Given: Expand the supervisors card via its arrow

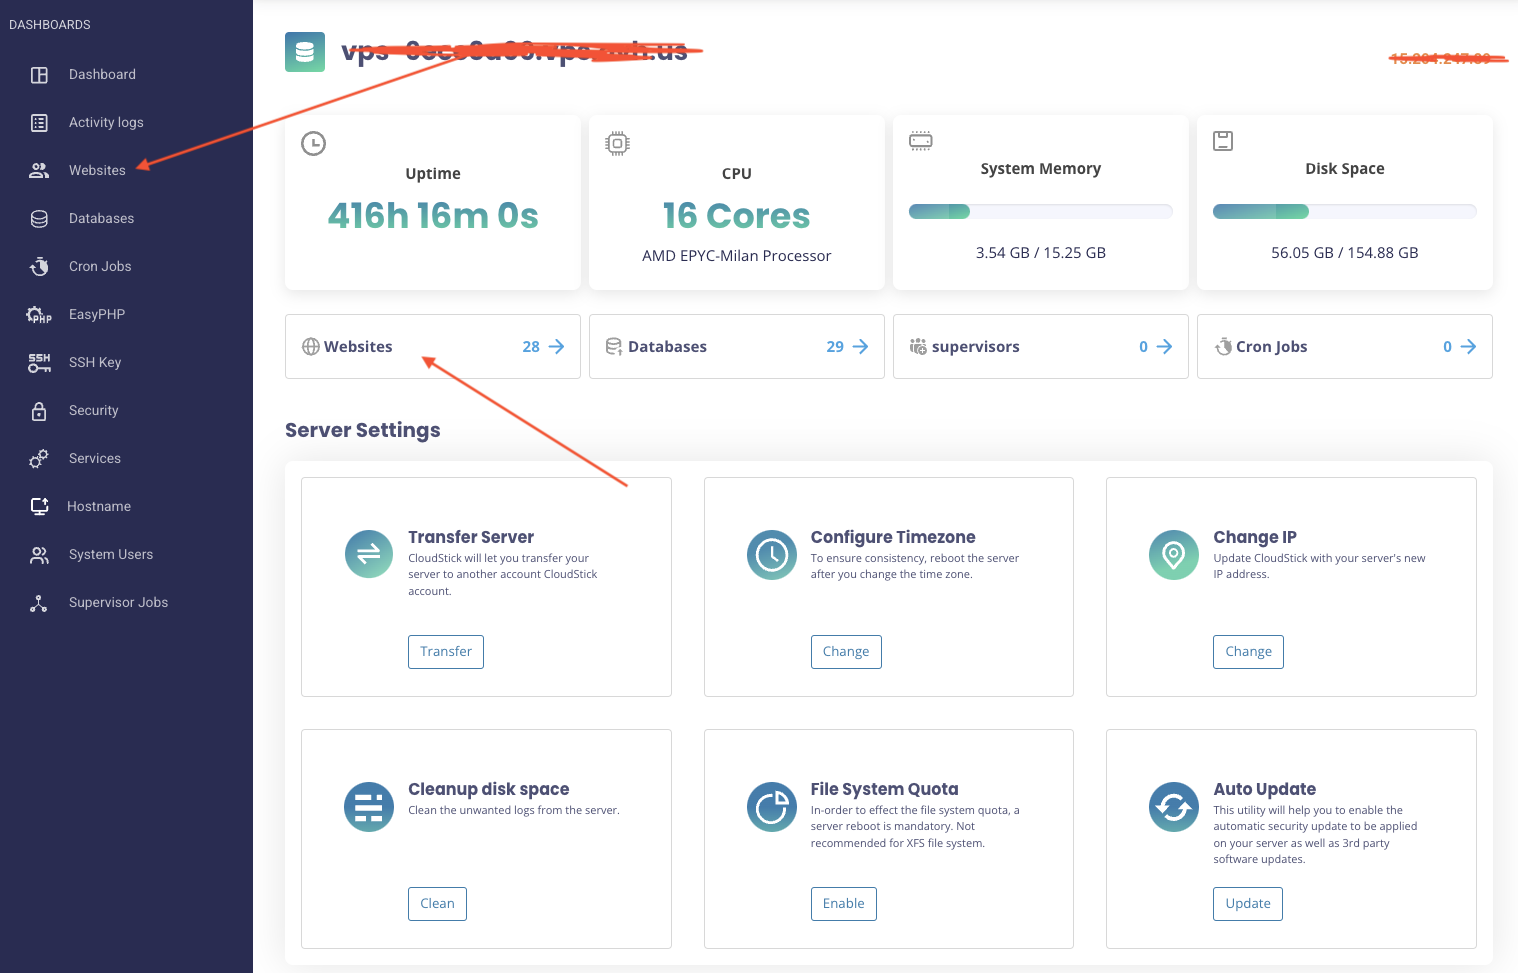Looking at the screenshot, I should pos(1164,346).
